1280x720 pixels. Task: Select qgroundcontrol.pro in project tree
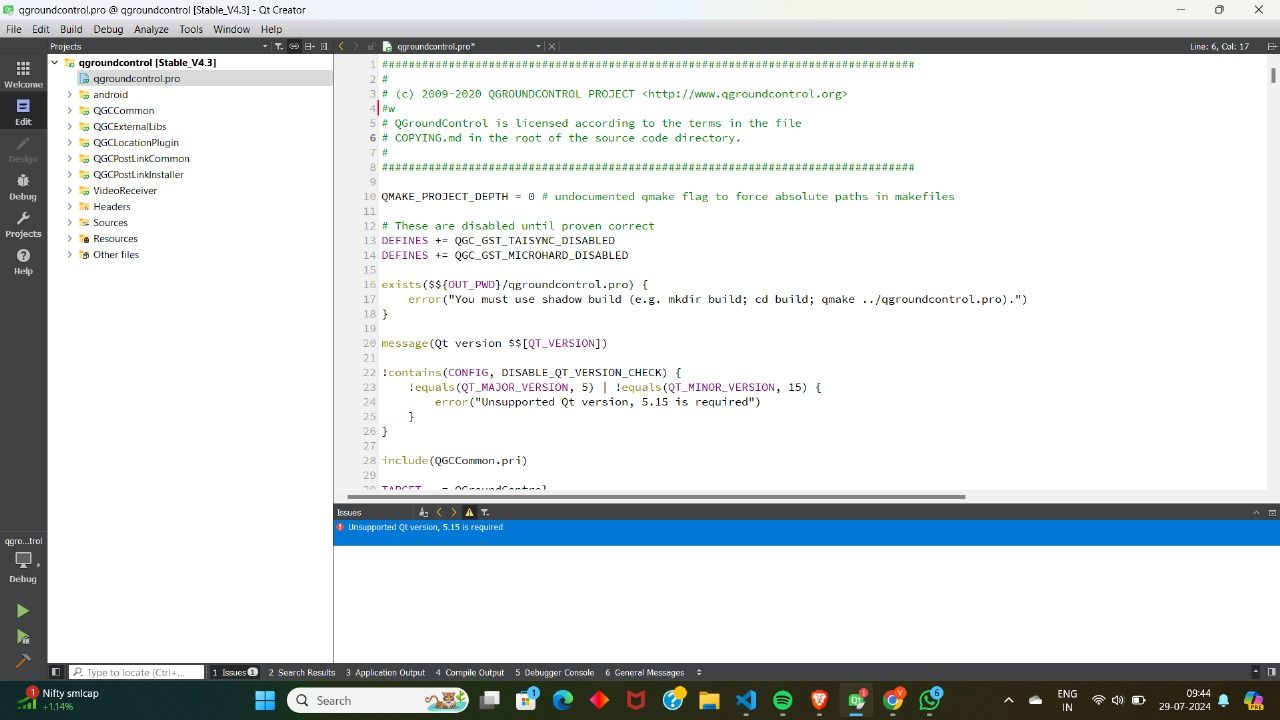tap(137, 78)
